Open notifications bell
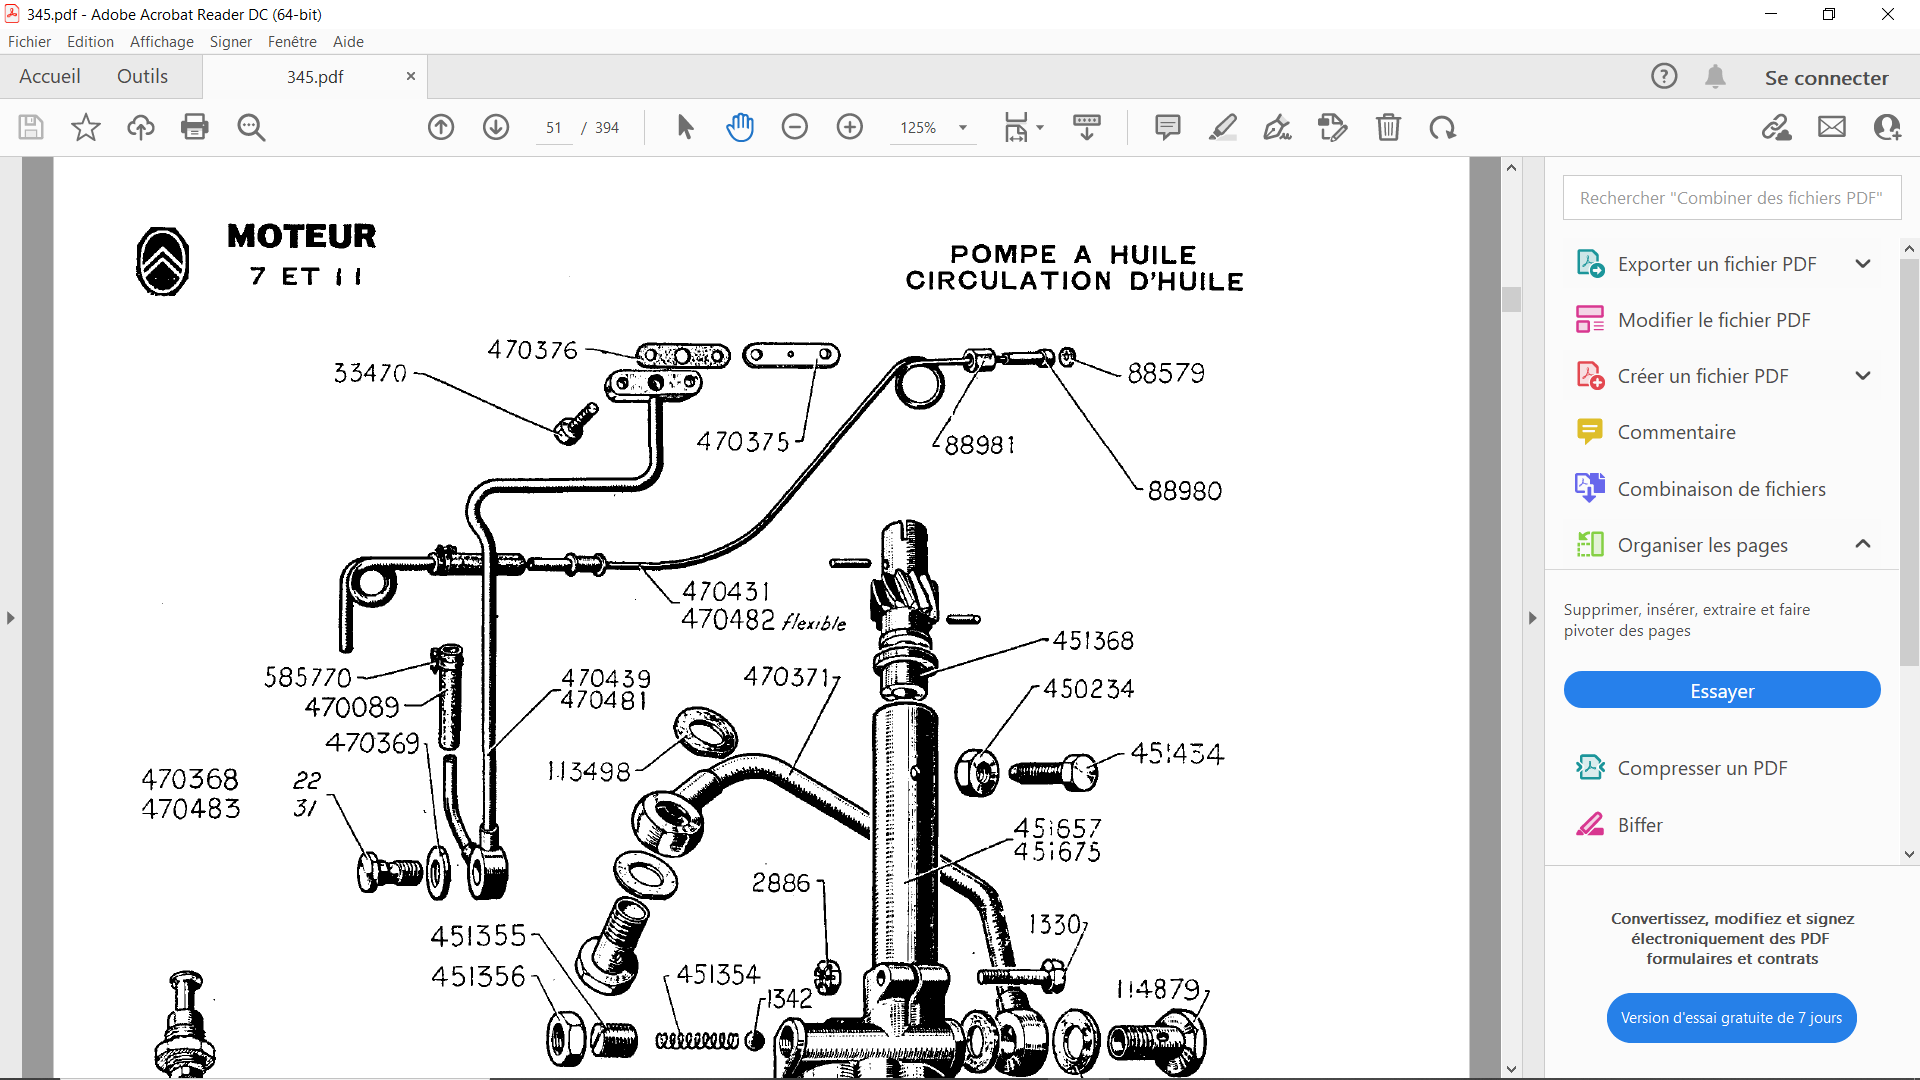1920x1080 pixels. [x=1715, y=77]
